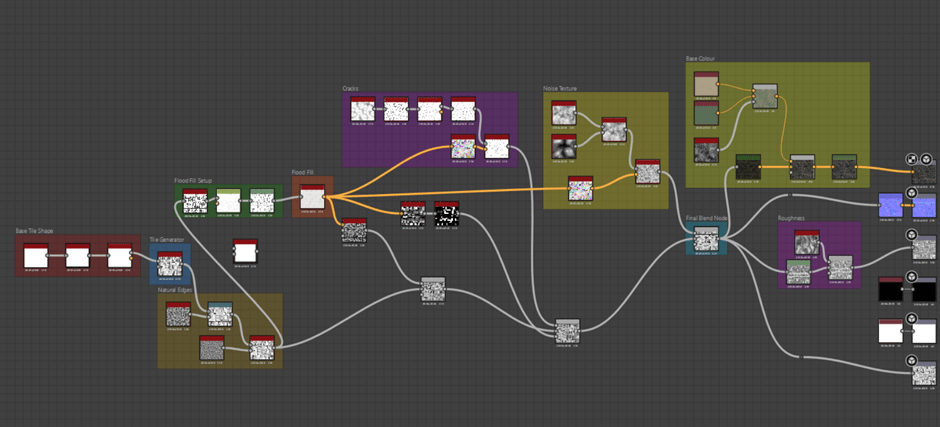
Task: Select fourth node in Cracks top row
Action: [x=463, y=109]
